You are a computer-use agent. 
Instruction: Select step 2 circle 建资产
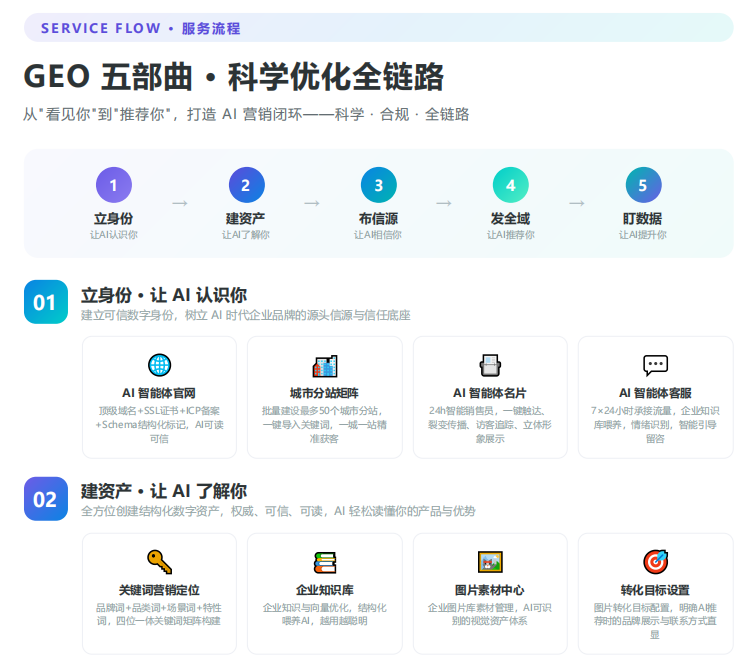(246, 185)
